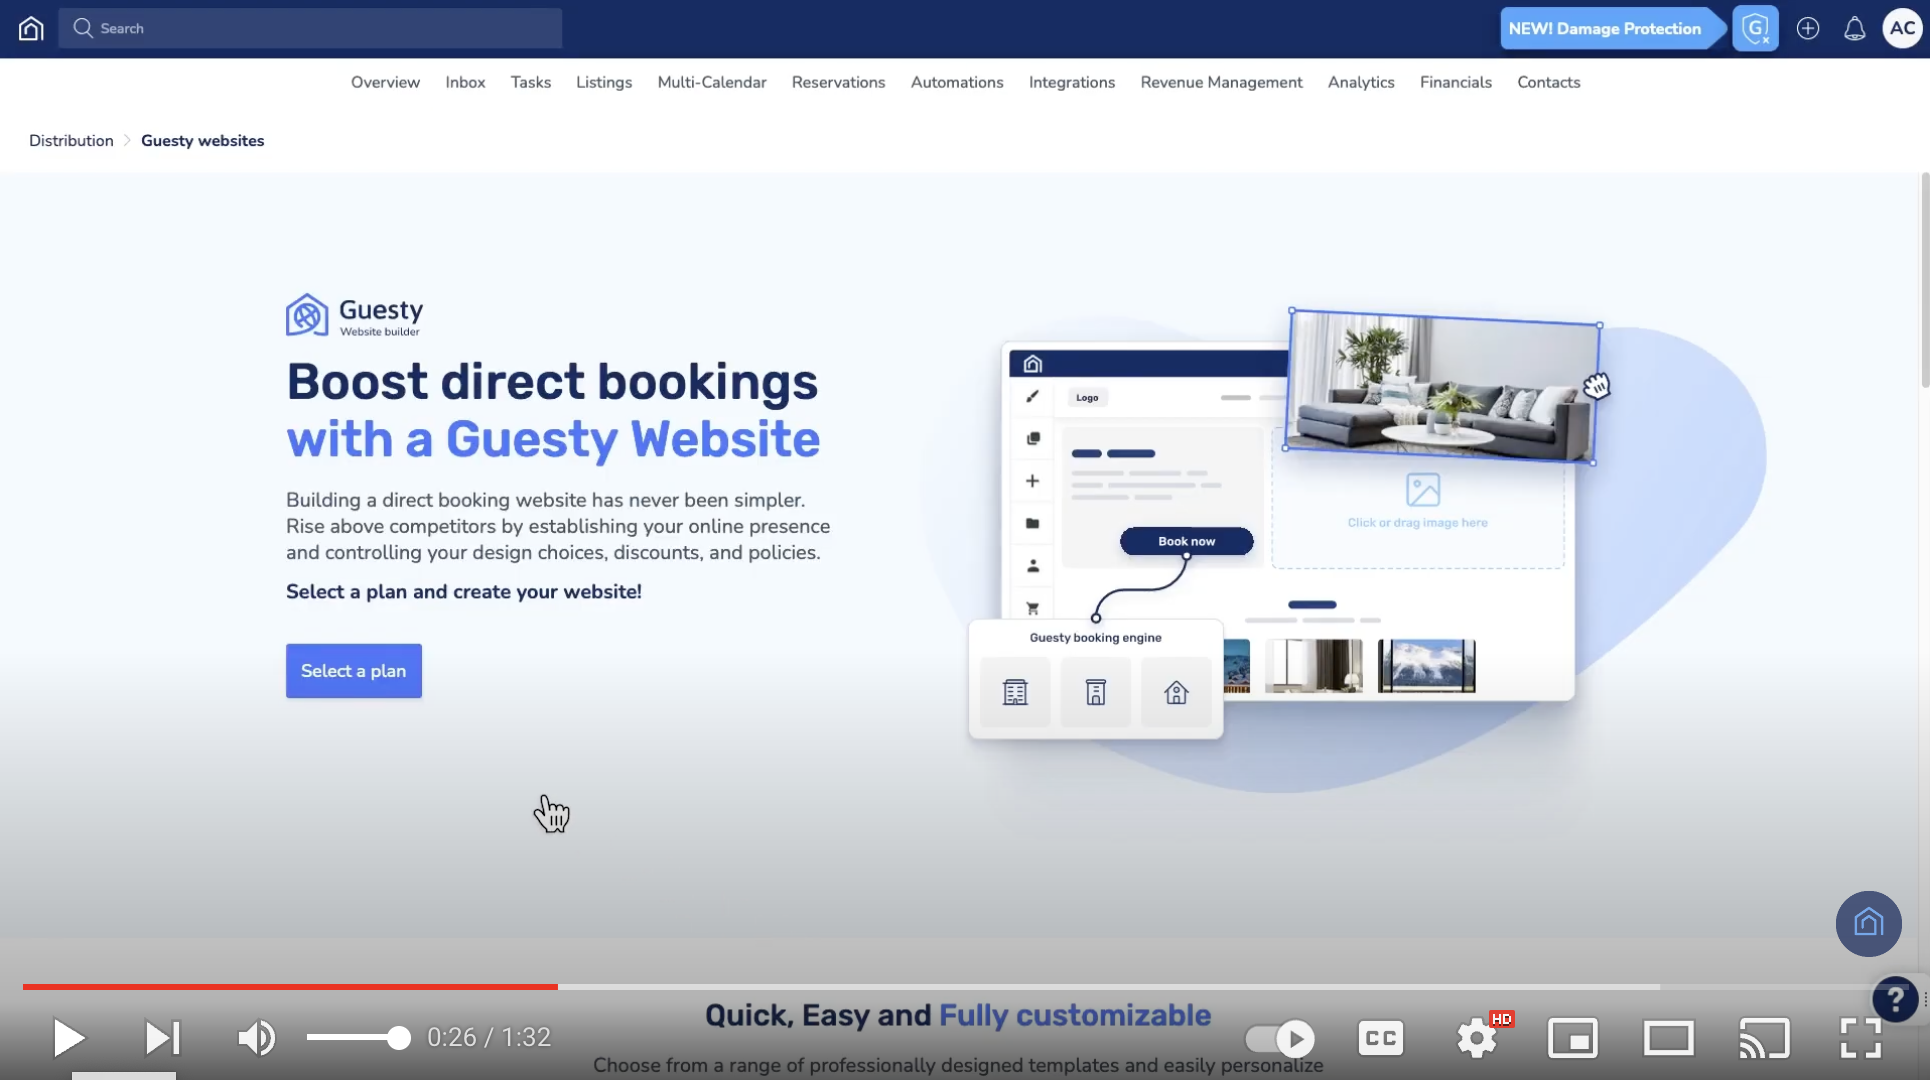Viewport: 1930px width, 1080px height.
Task: Open the AC account avatar
Action: coord(1901,28)
